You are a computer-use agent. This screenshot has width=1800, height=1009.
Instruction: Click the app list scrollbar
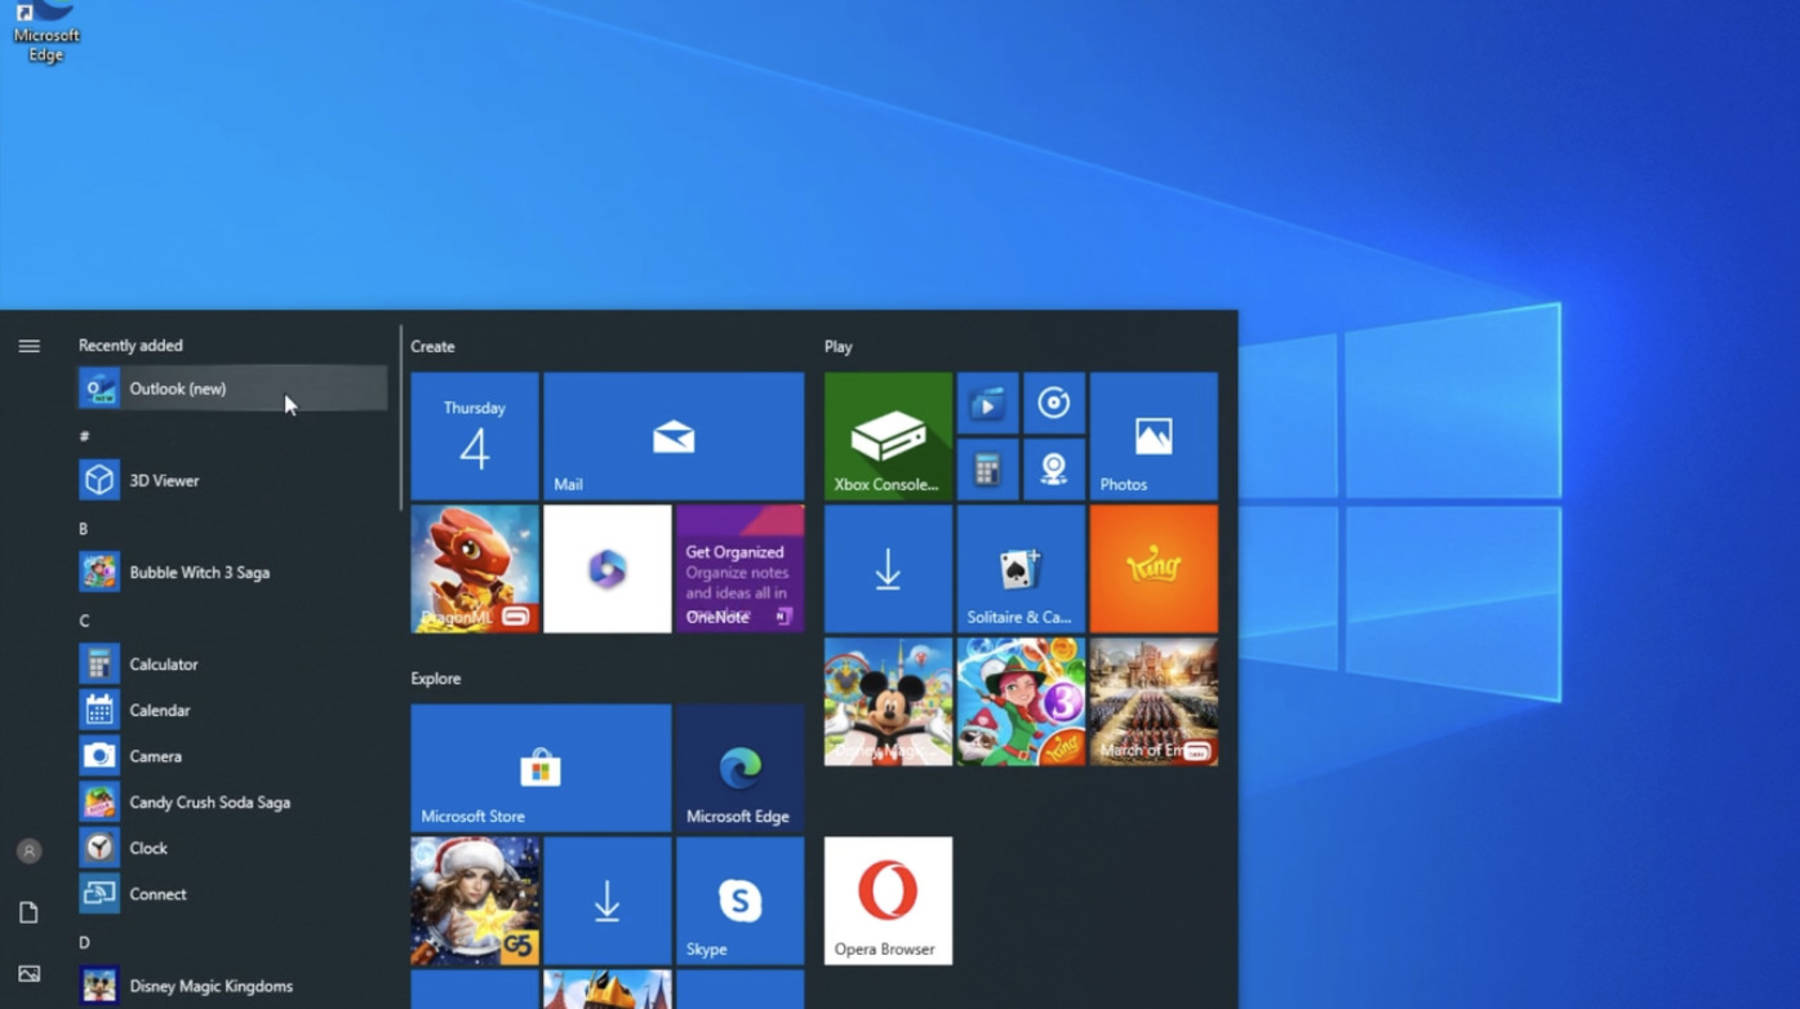(400, 418)
